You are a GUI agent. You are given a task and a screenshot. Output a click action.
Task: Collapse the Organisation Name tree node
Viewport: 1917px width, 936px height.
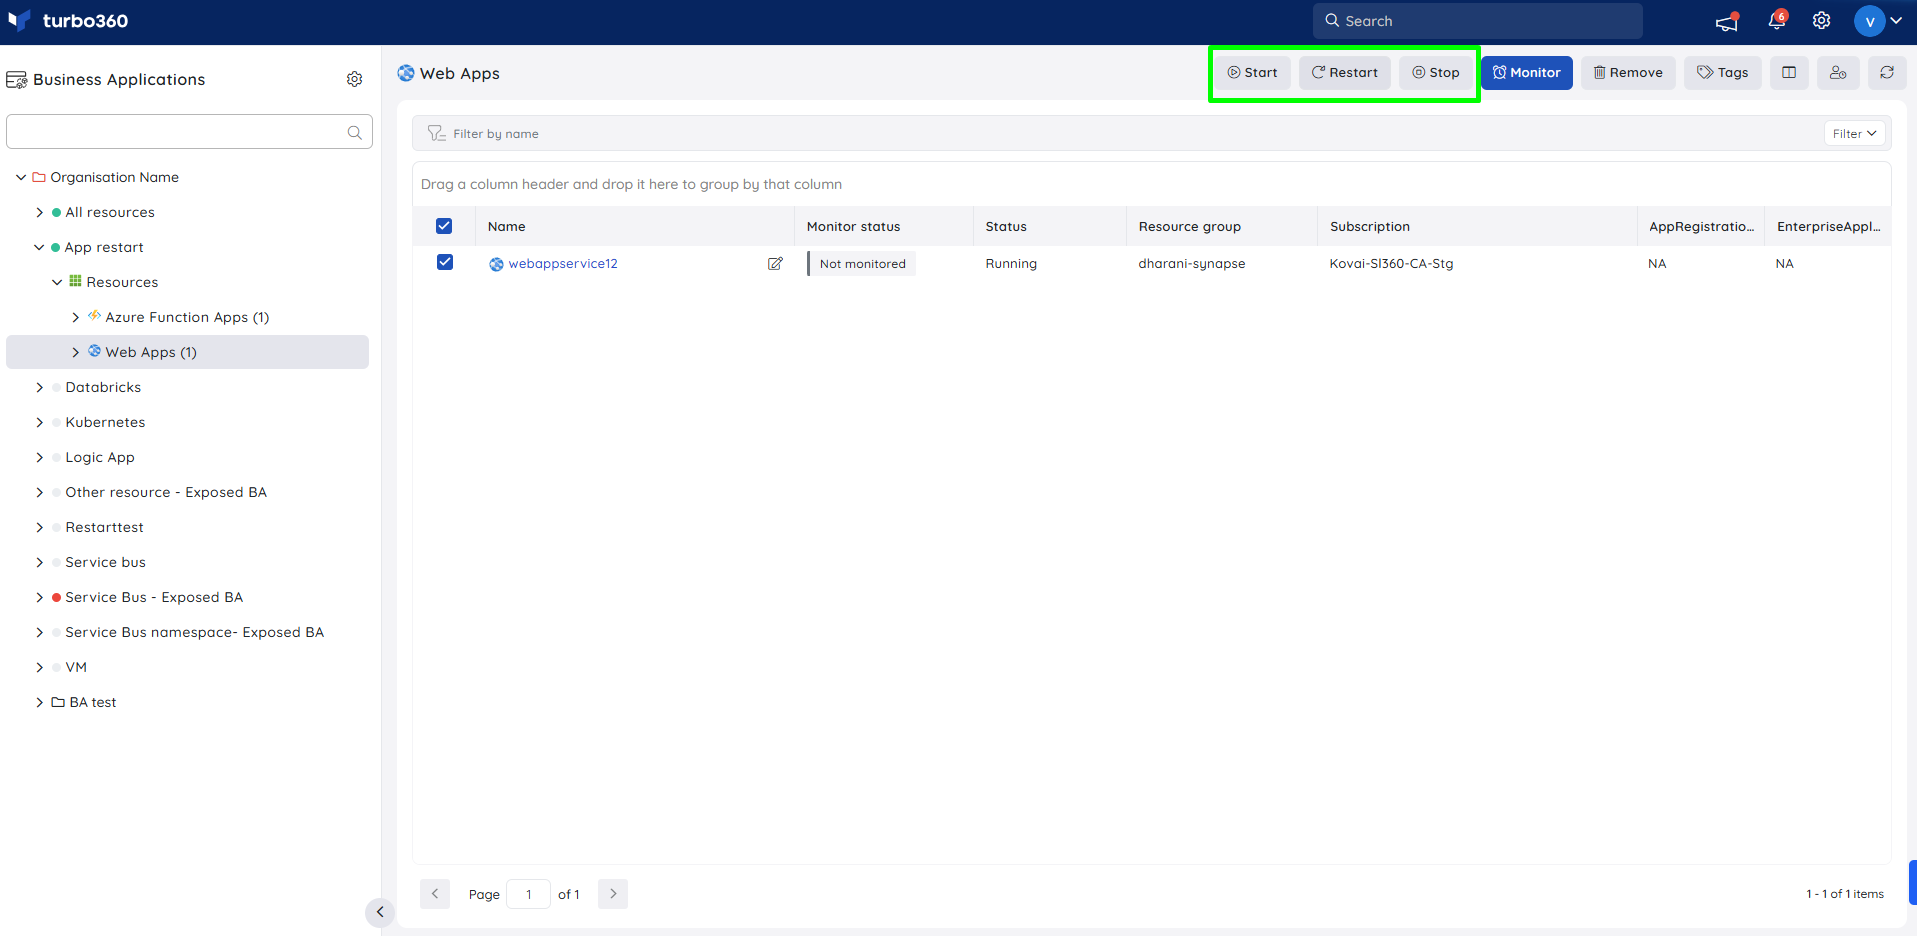(21, 177)
